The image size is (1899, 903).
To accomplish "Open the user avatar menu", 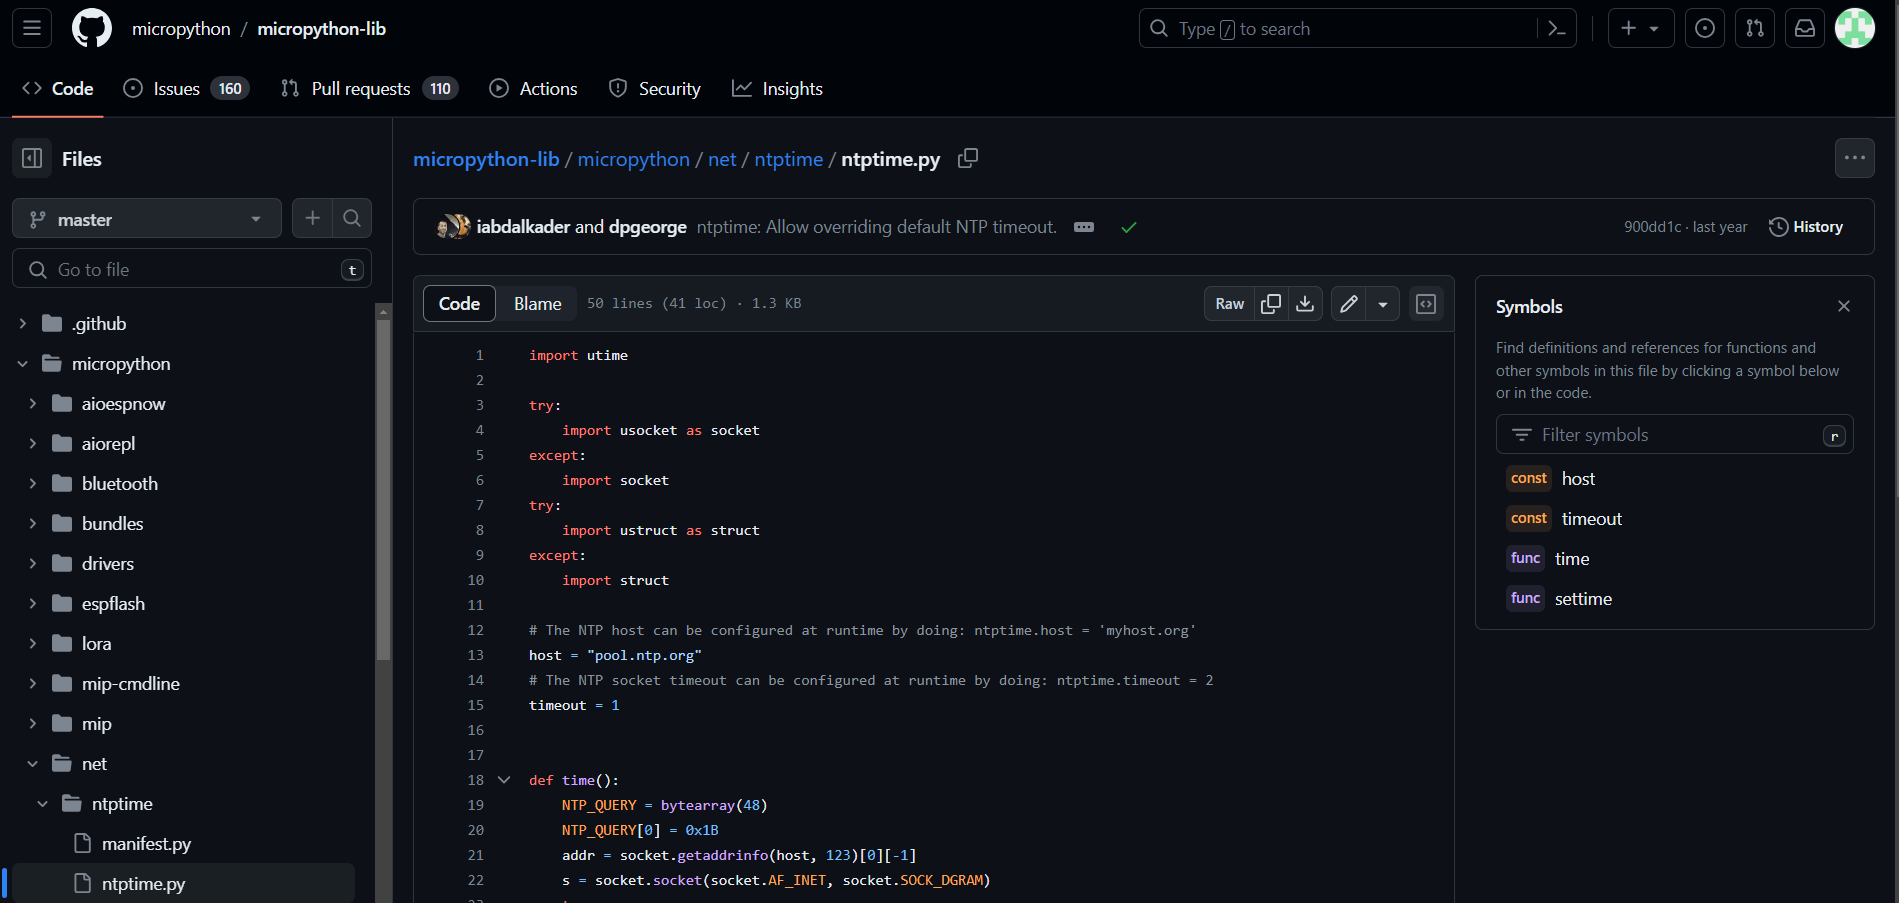I will (1855, 28).
